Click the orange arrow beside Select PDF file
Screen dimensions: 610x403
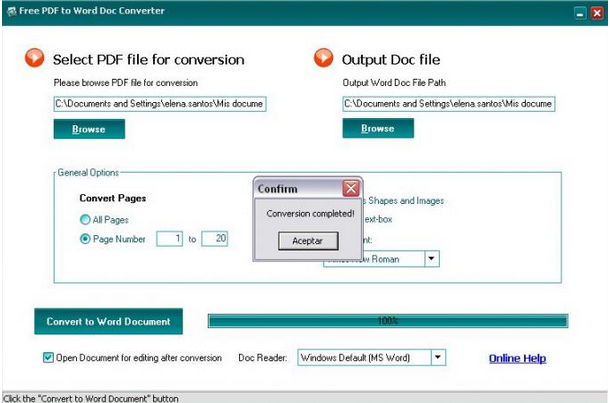click(35, 58)
